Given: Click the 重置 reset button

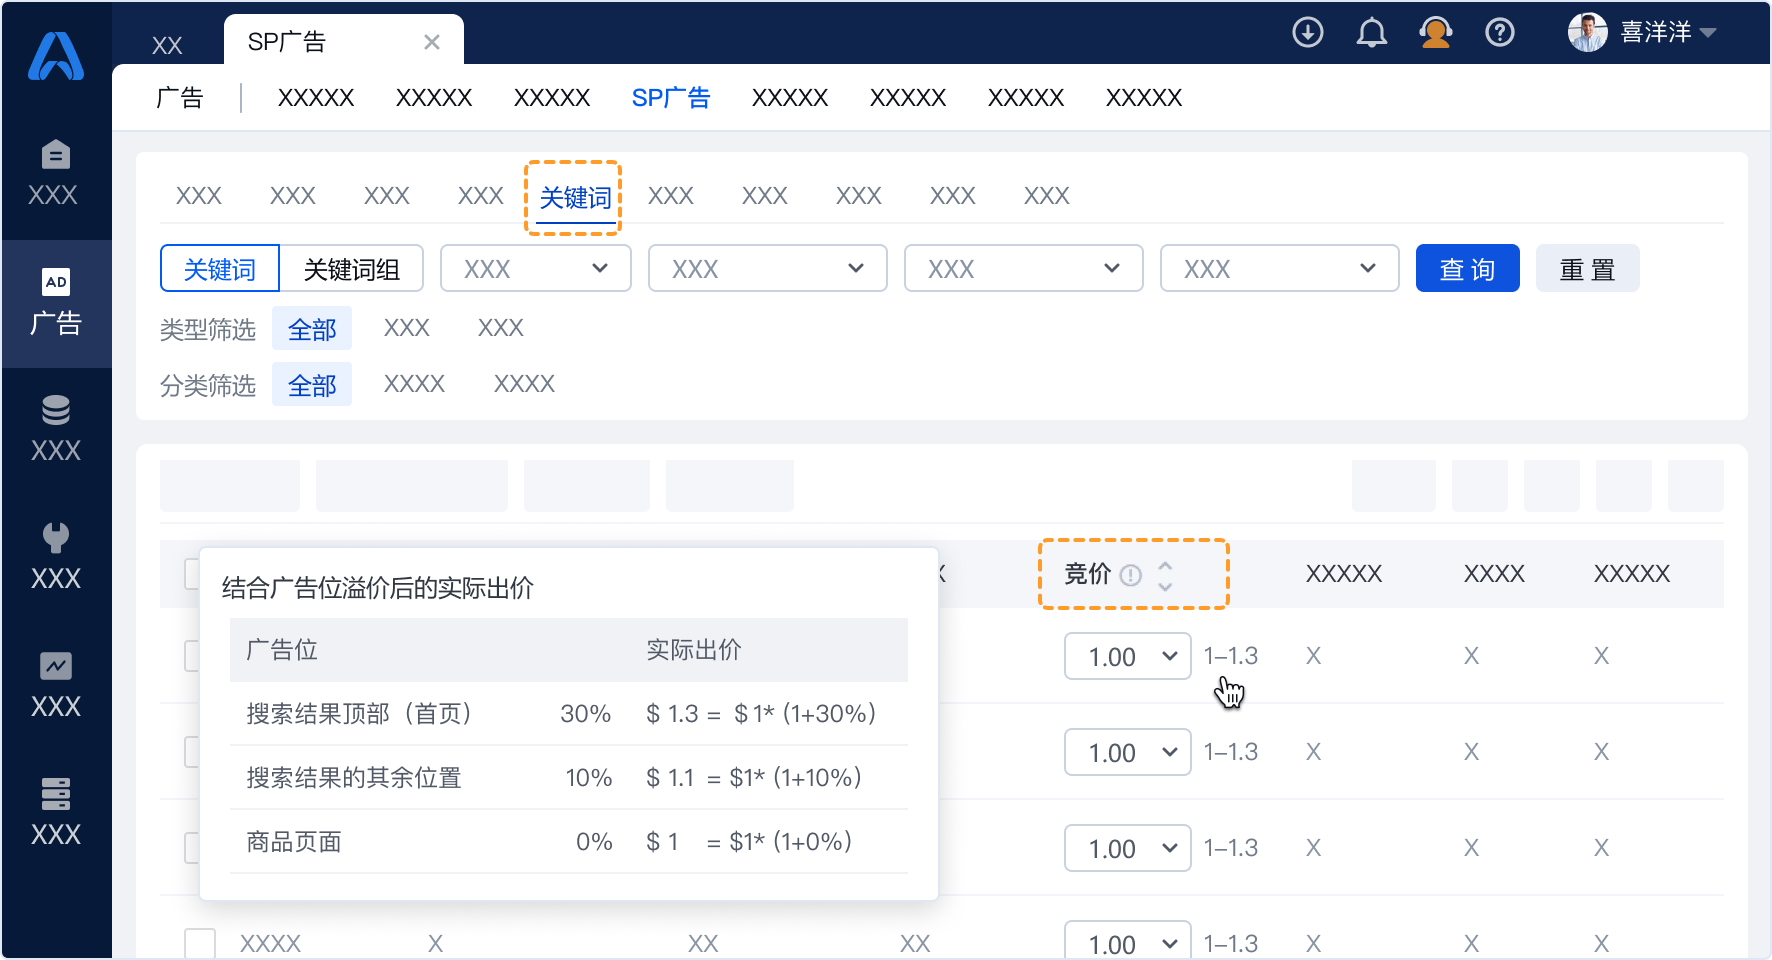Looking at the screenshot, I should click(x=1587, y=268).
